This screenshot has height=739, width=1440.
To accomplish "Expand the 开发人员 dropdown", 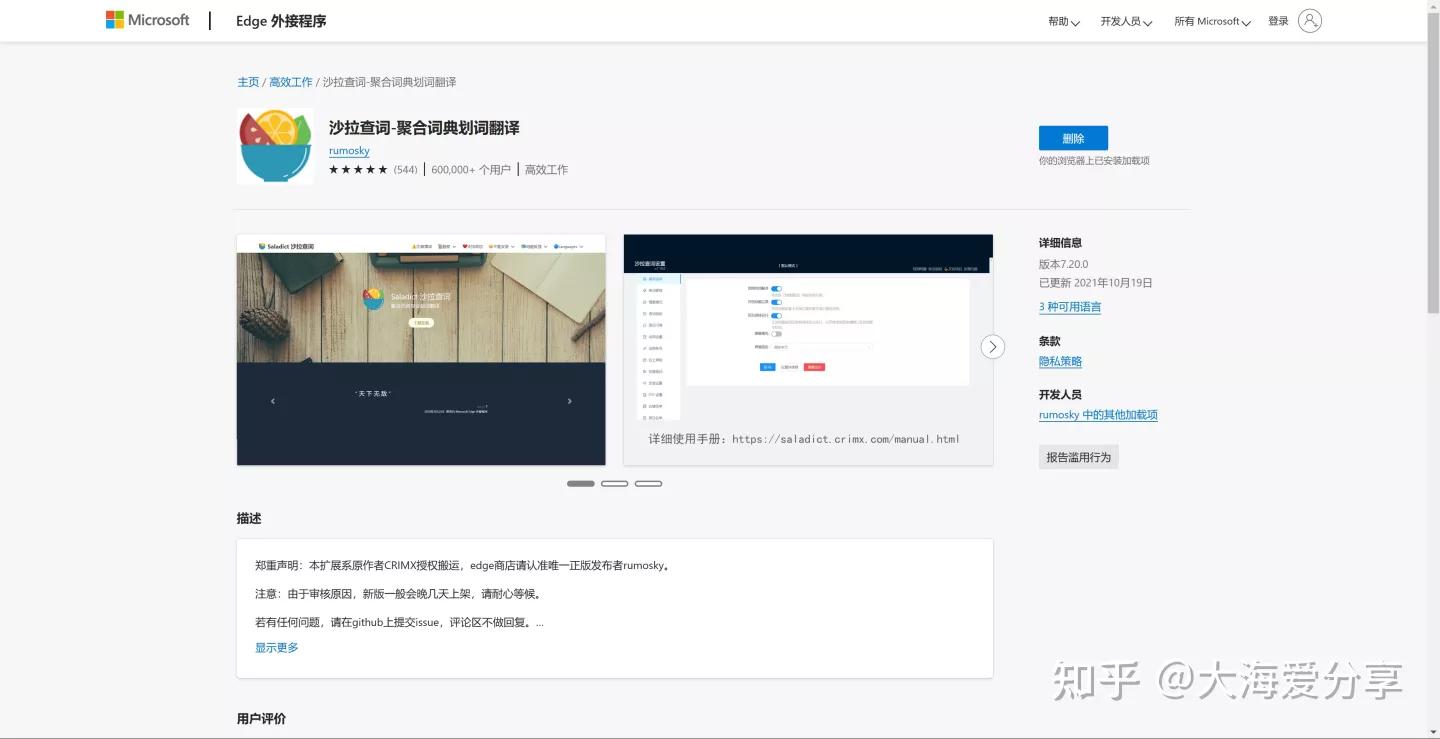I will pos(1124,20).
